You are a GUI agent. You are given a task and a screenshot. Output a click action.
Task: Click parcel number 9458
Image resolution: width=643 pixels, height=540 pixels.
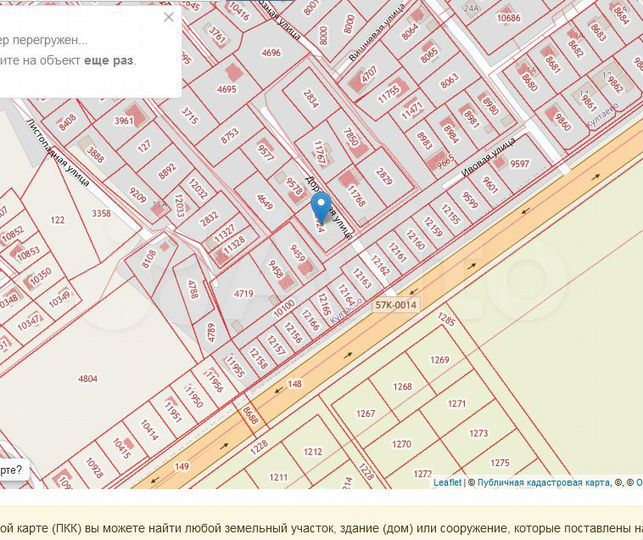coord(275,269)
